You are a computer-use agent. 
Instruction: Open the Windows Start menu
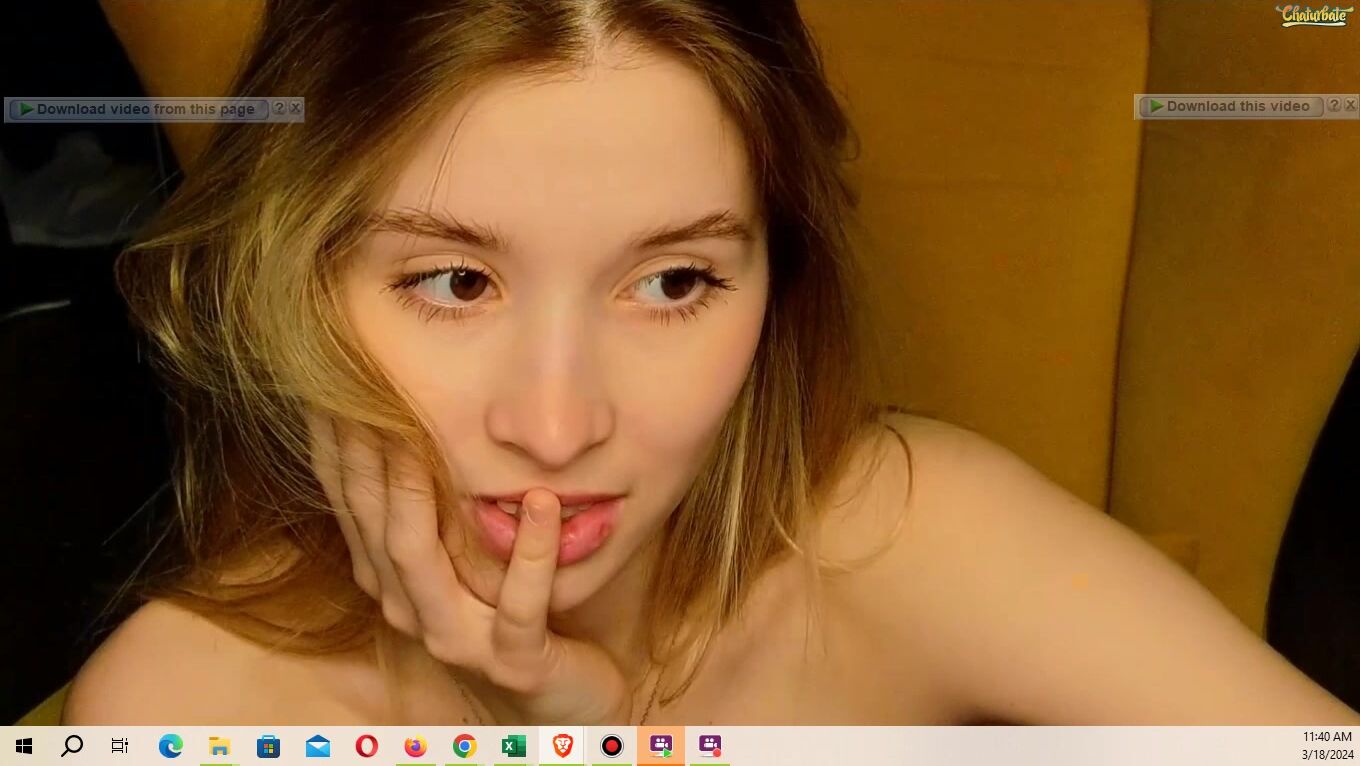click(x=22, y=746)
